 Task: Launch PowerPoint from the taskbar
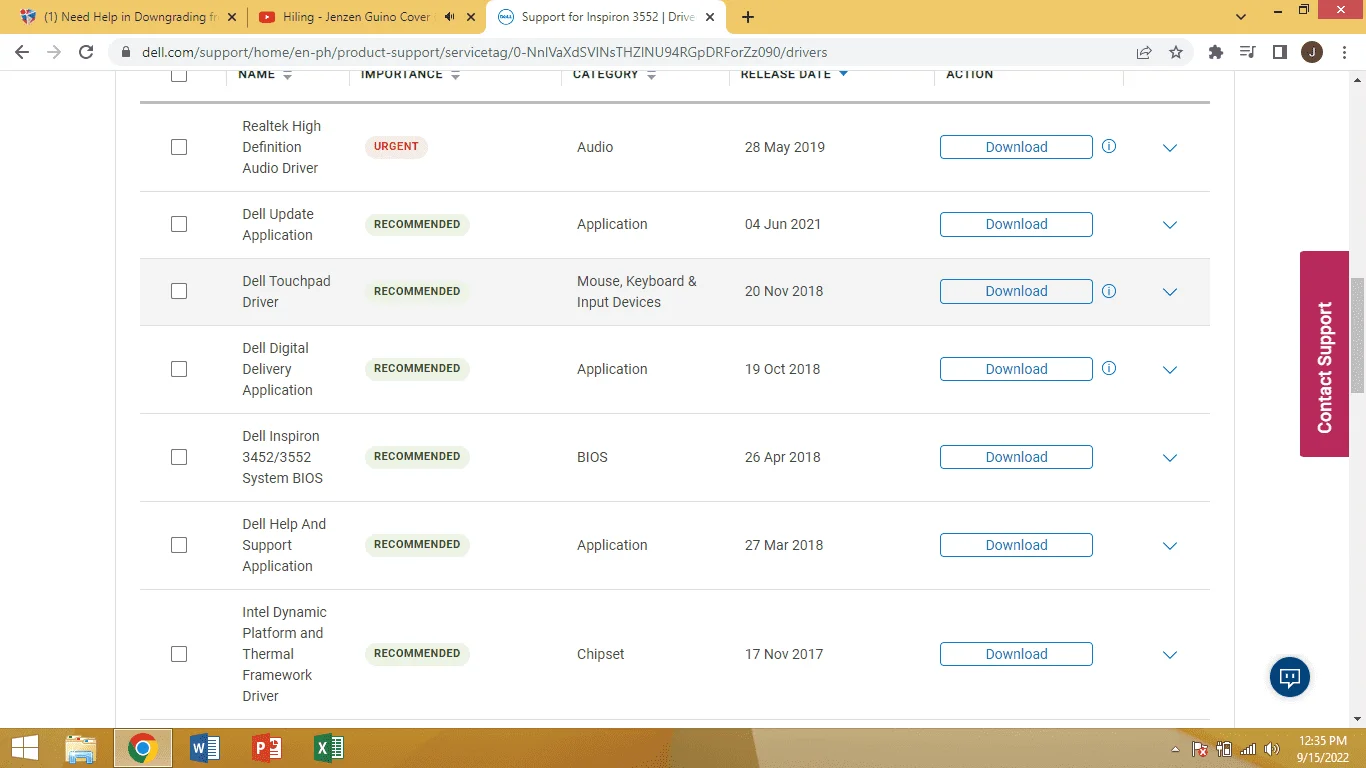(x=266, y=748)
